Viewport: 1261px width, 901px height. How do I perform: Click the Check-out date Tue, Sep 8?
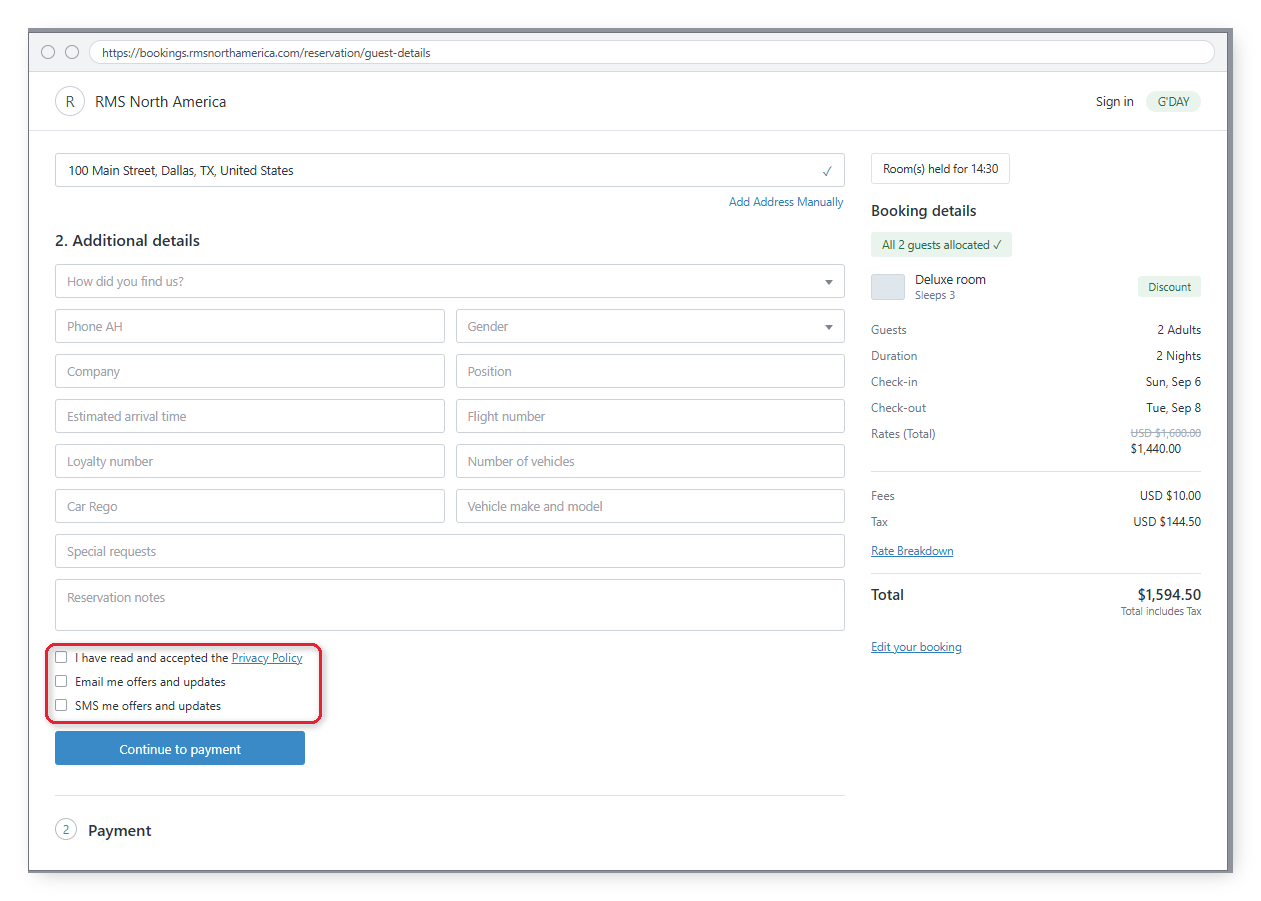pyautogui.click(x=1173, y=408)
